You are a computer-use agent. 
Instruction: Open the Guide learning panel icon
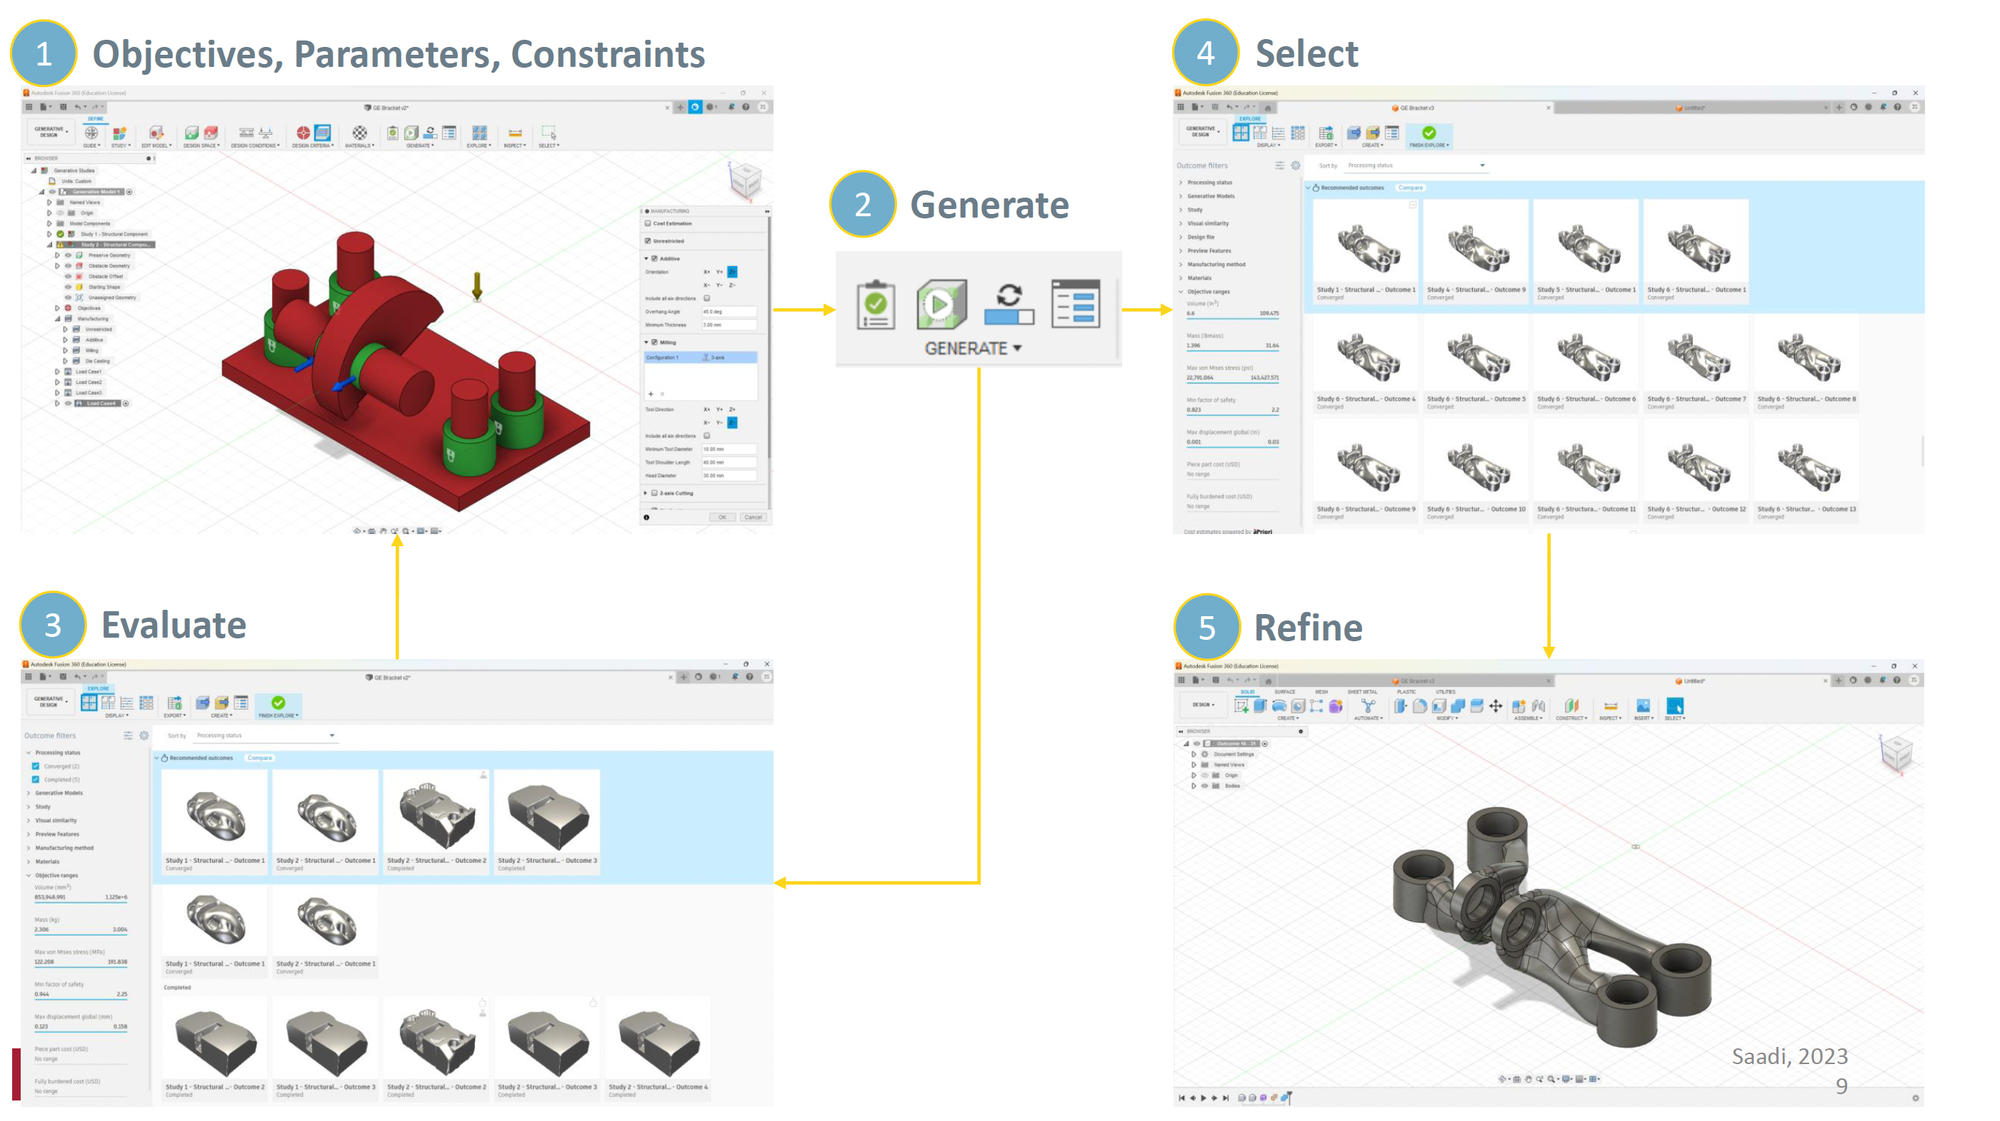pos(91,133)
